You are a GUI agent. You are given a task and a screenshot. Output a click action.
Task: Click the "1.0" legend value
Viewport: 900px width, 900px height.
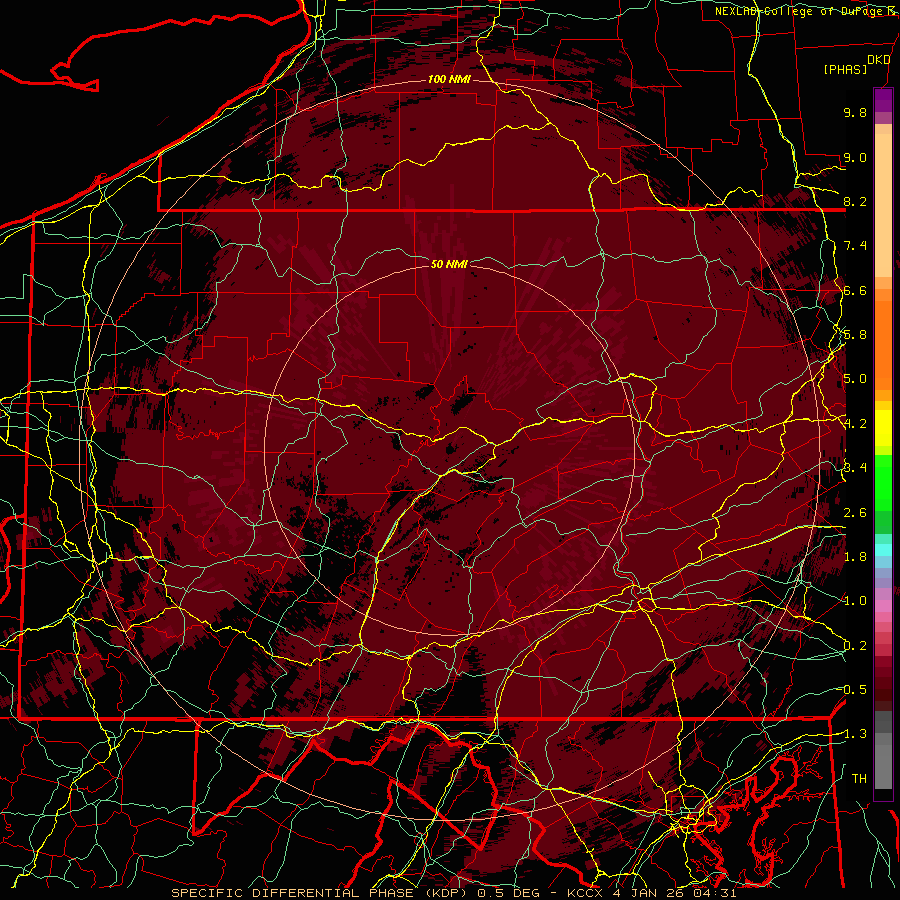[855, 601]
